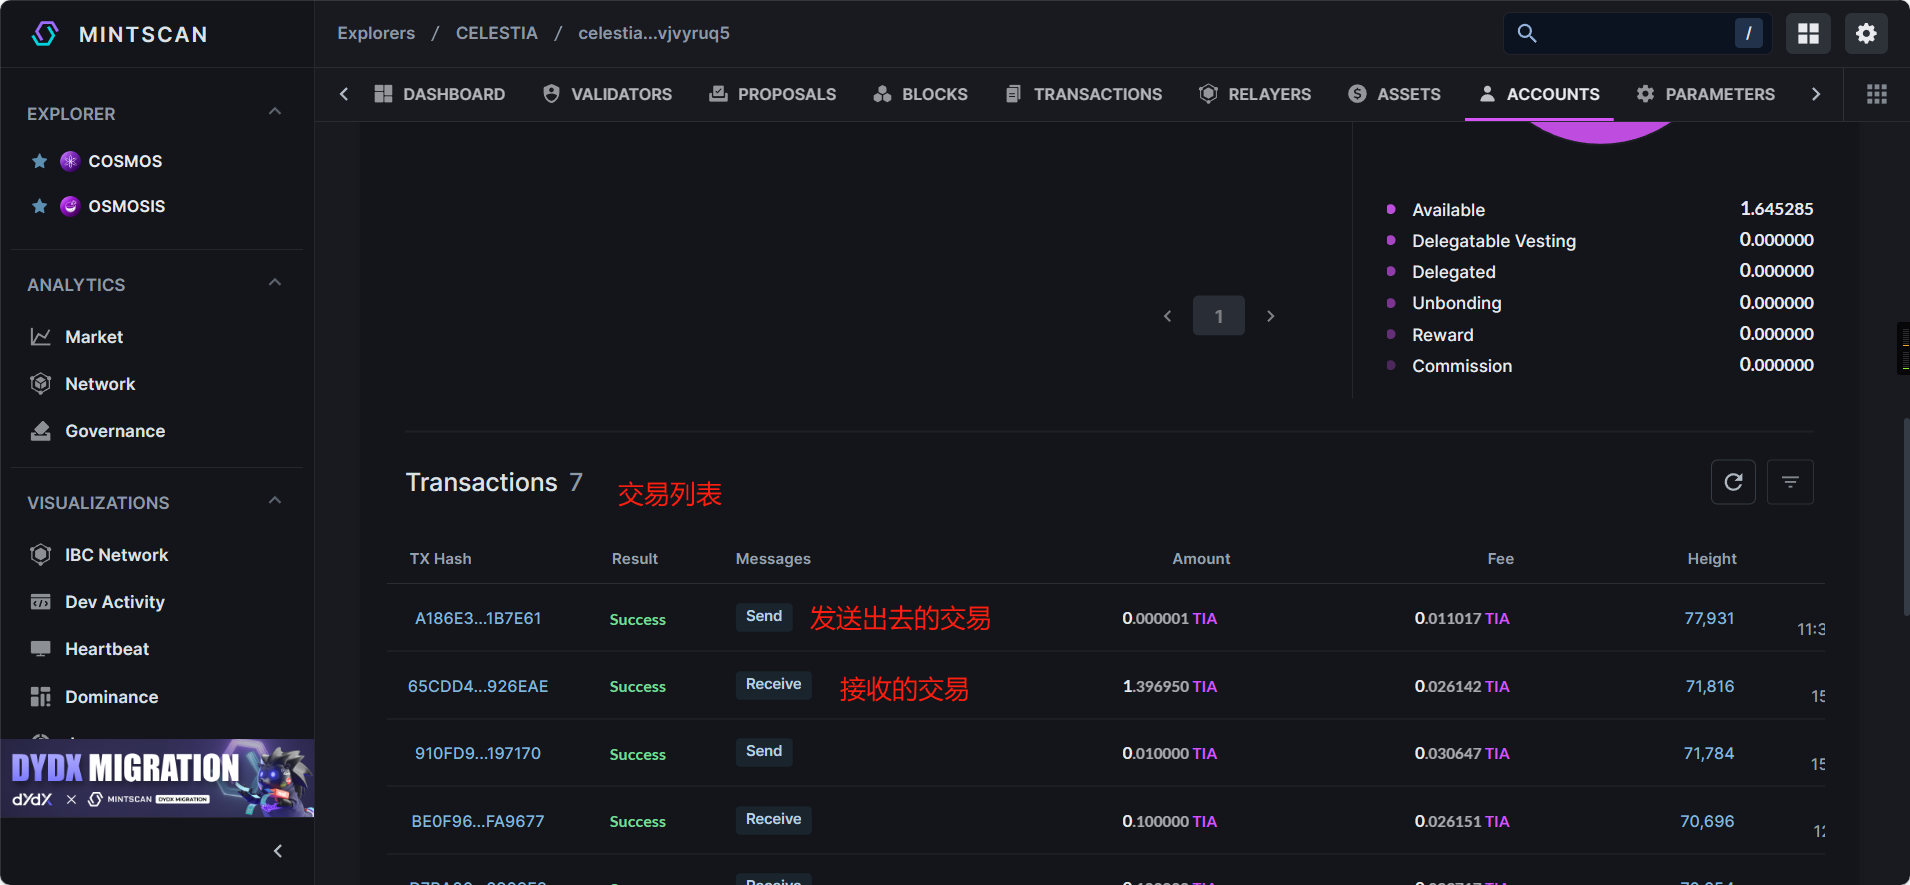Click the Assets coin icon
This screenshot has height=885, width=1910.
1357,94
